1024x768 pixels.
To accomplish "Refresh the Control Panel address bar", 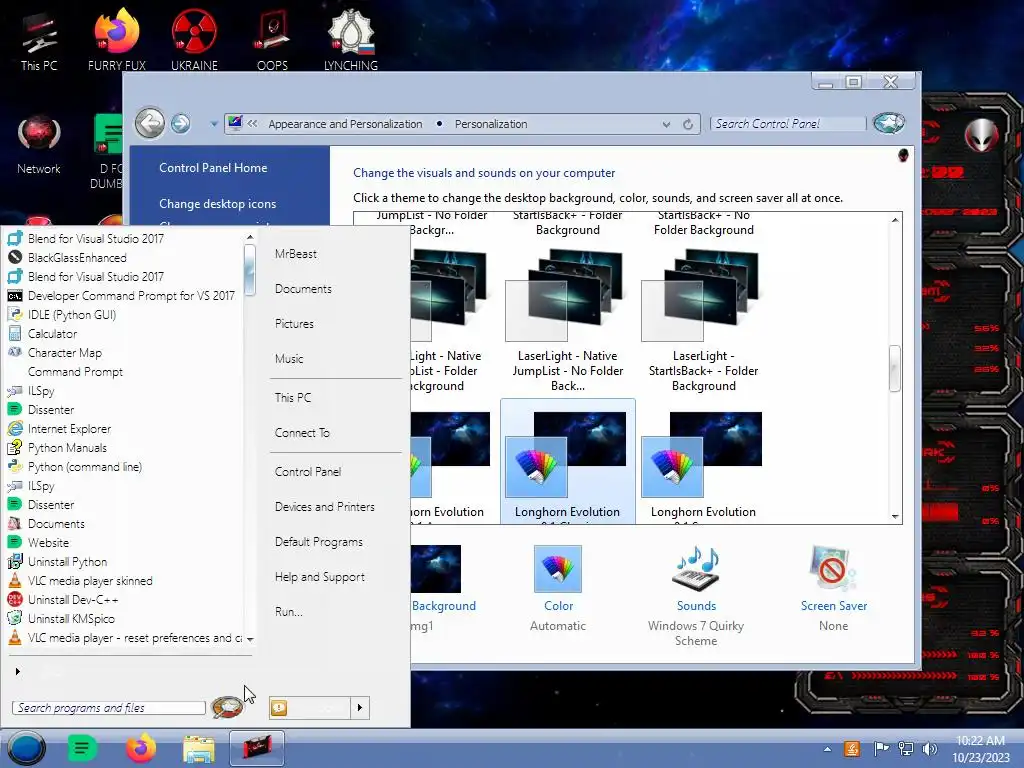I will 688,124.
